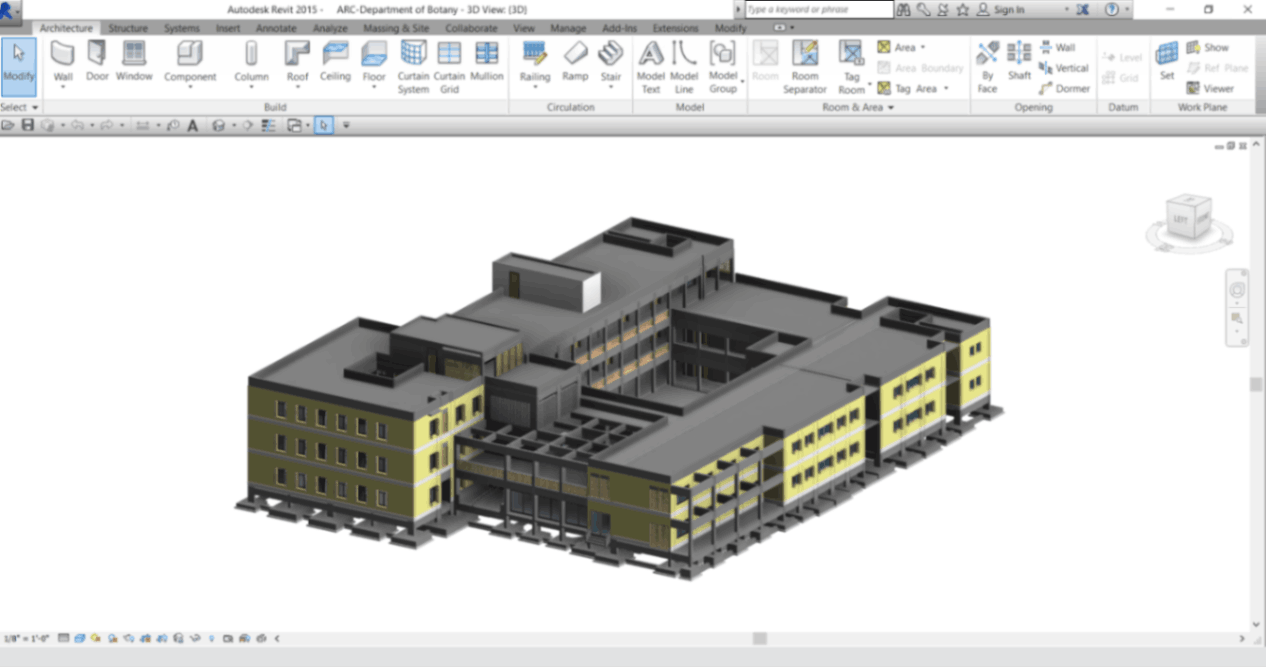Click the Model Text tool
The width and height of the screenshot is (1266, 667).
coord(650,66)
